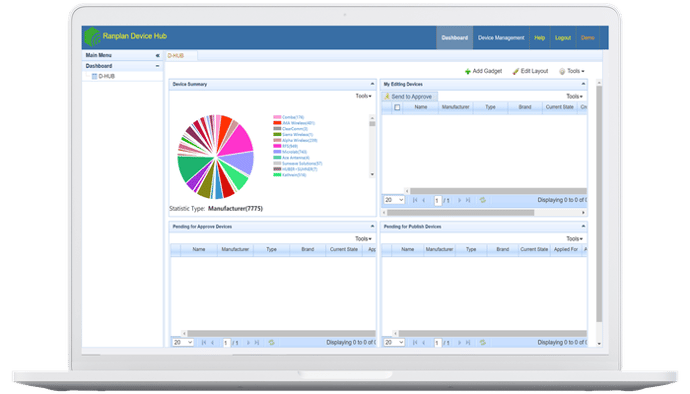Open Tools dropdown in My Editing Devices panel
690x394 pixels.
pyautogui.click(x=574, y=96)
